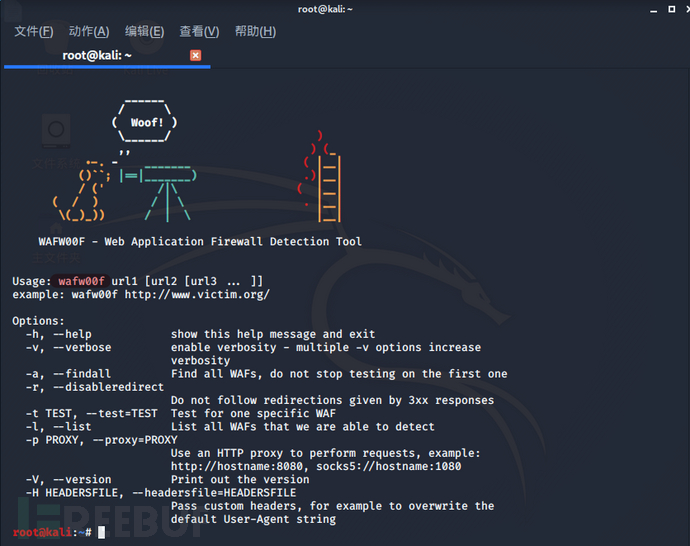Click the terminal prompt cursor
Screen dimensions: 690x546
pos(102,532)
